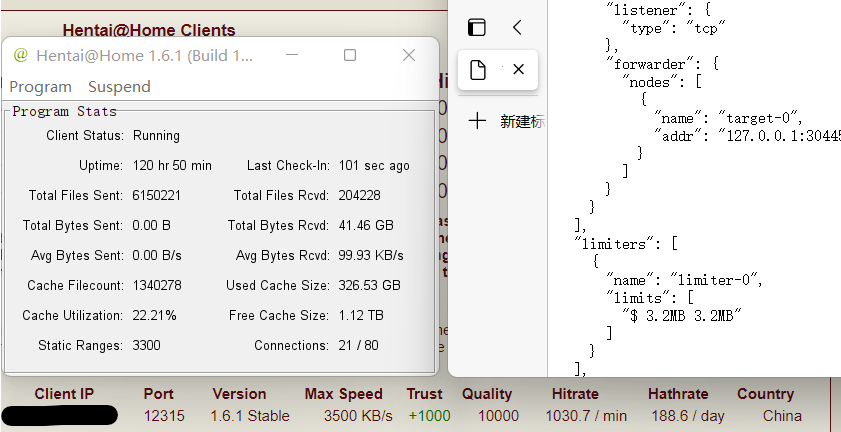Click the 3500 KB/s max speed cell
This screenshot has width=841, height=432.
click(x=358, y=416)
